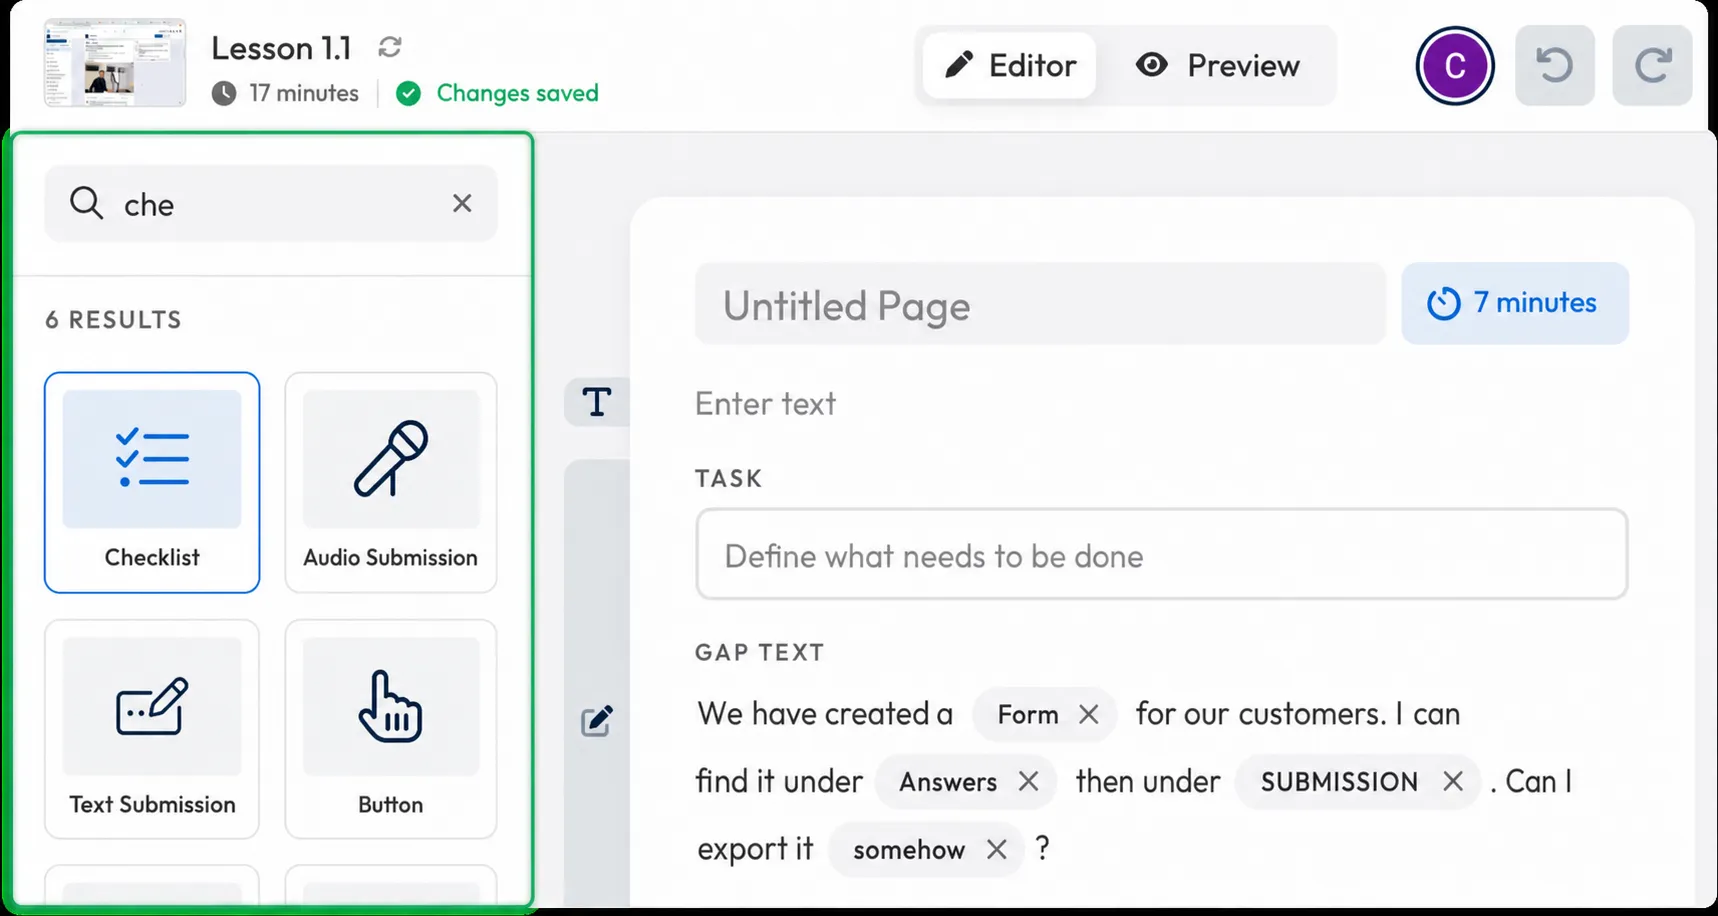Choose the Text Submission element
1718x916 pixels.
point(152,729)
